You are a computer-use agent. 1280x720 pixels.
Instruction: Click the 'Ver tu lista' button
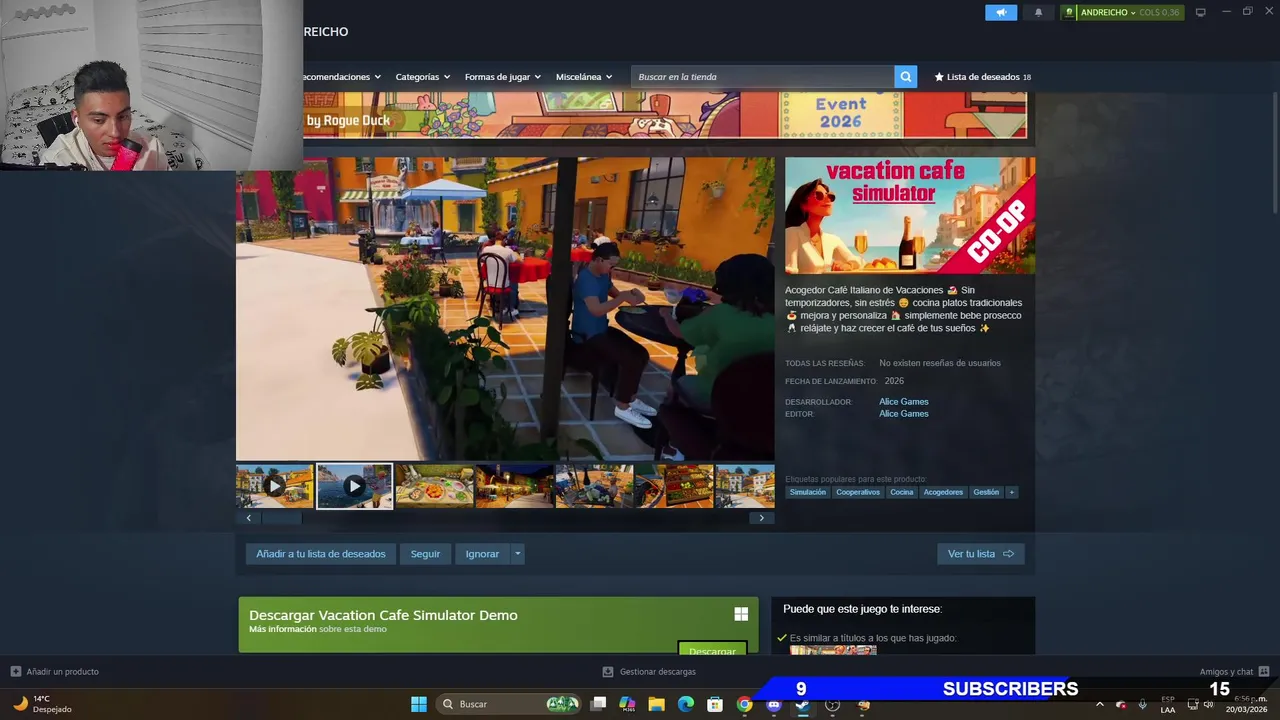(981, 554)
